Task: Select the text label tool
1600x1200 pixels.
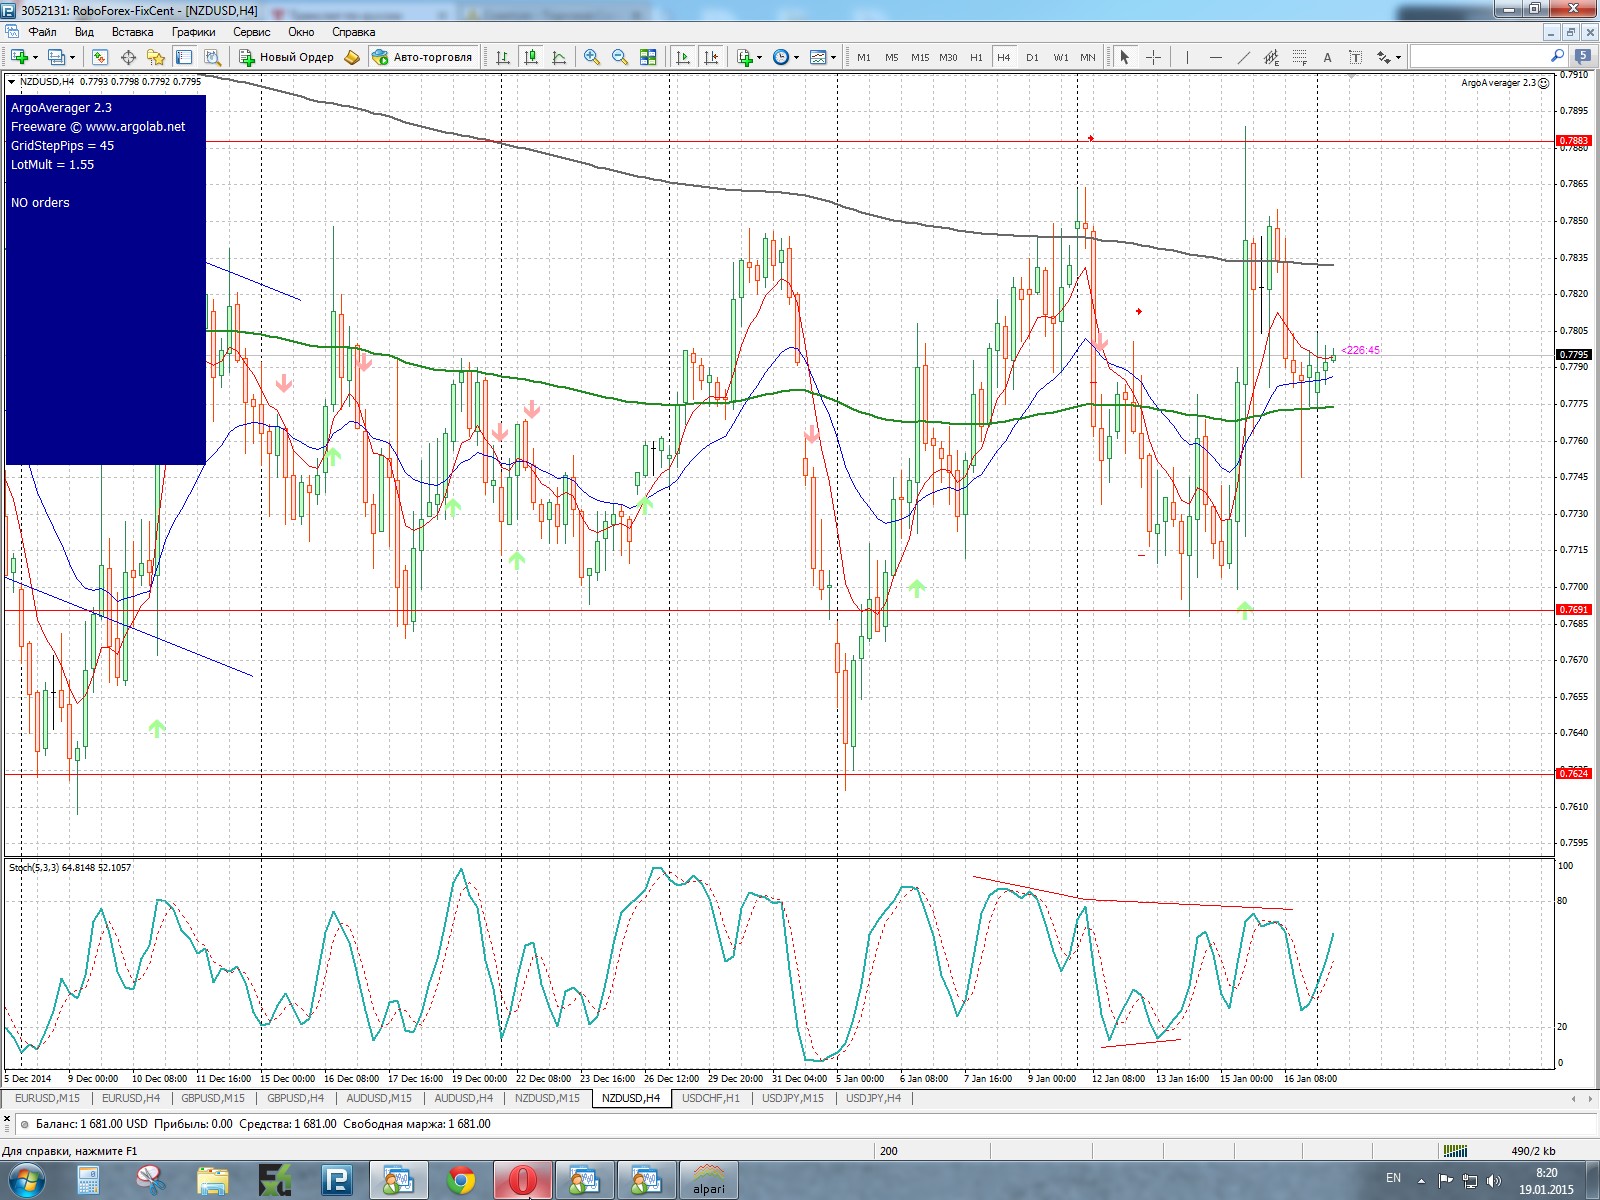Action: [x=1356, y=57]
